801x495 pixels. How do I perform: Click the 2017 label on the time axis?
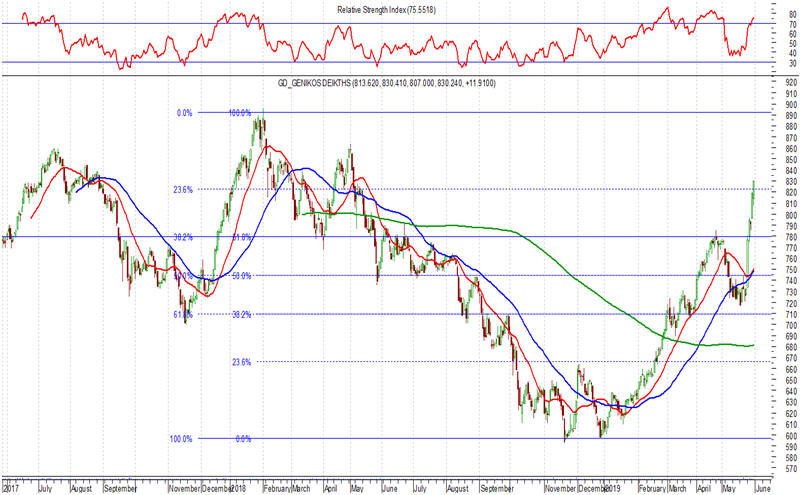(x=11, y=489)
